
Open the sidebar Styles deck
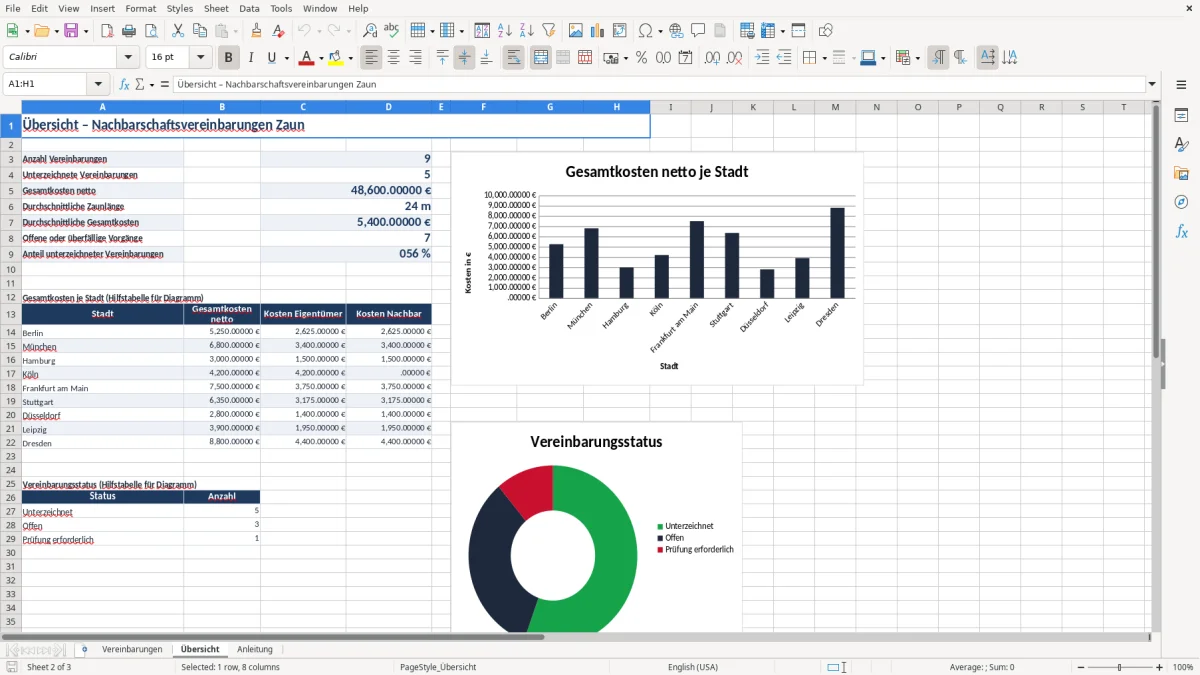(x=1181, y=144)
